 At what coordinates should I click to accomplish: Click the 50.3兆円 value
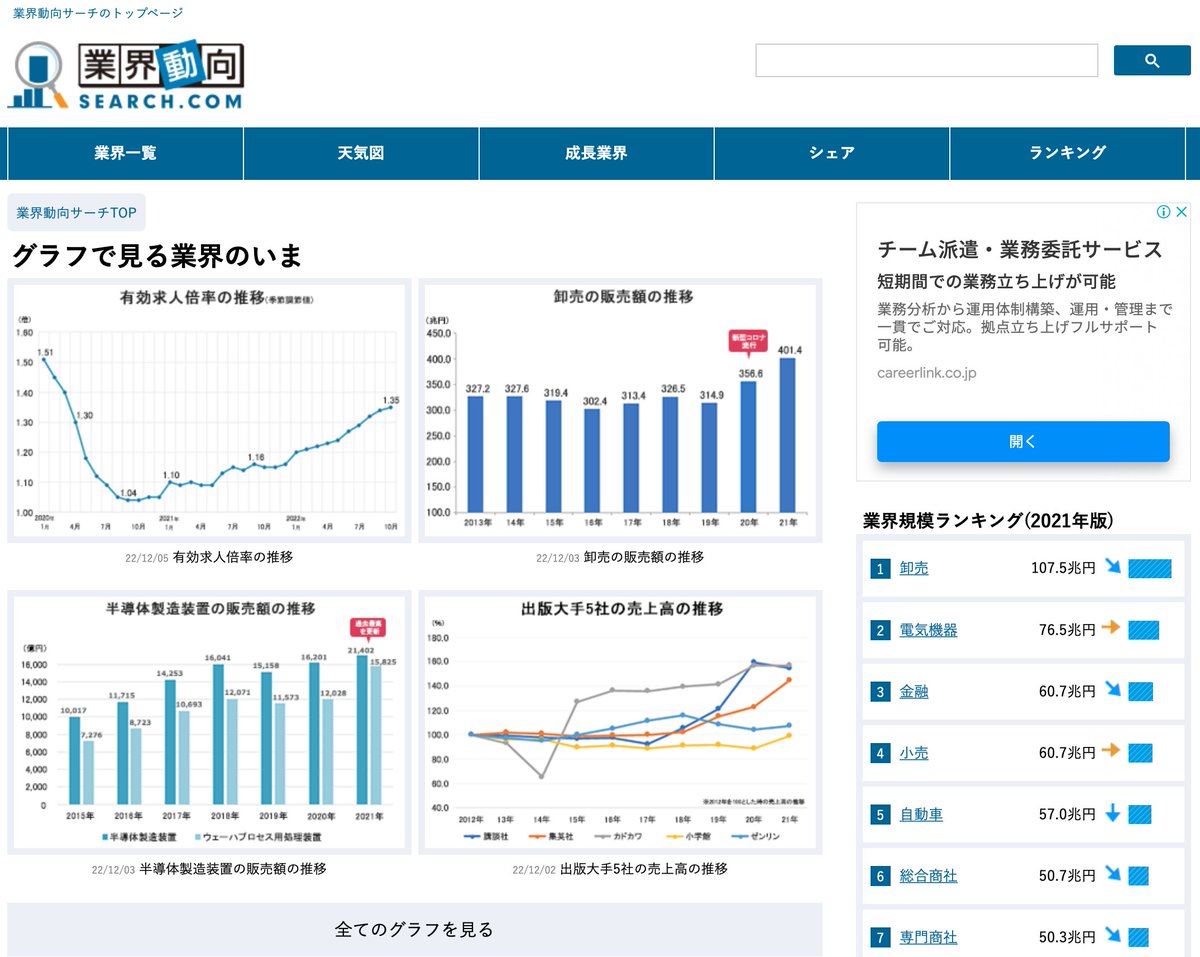click(x=1067, y=938)
